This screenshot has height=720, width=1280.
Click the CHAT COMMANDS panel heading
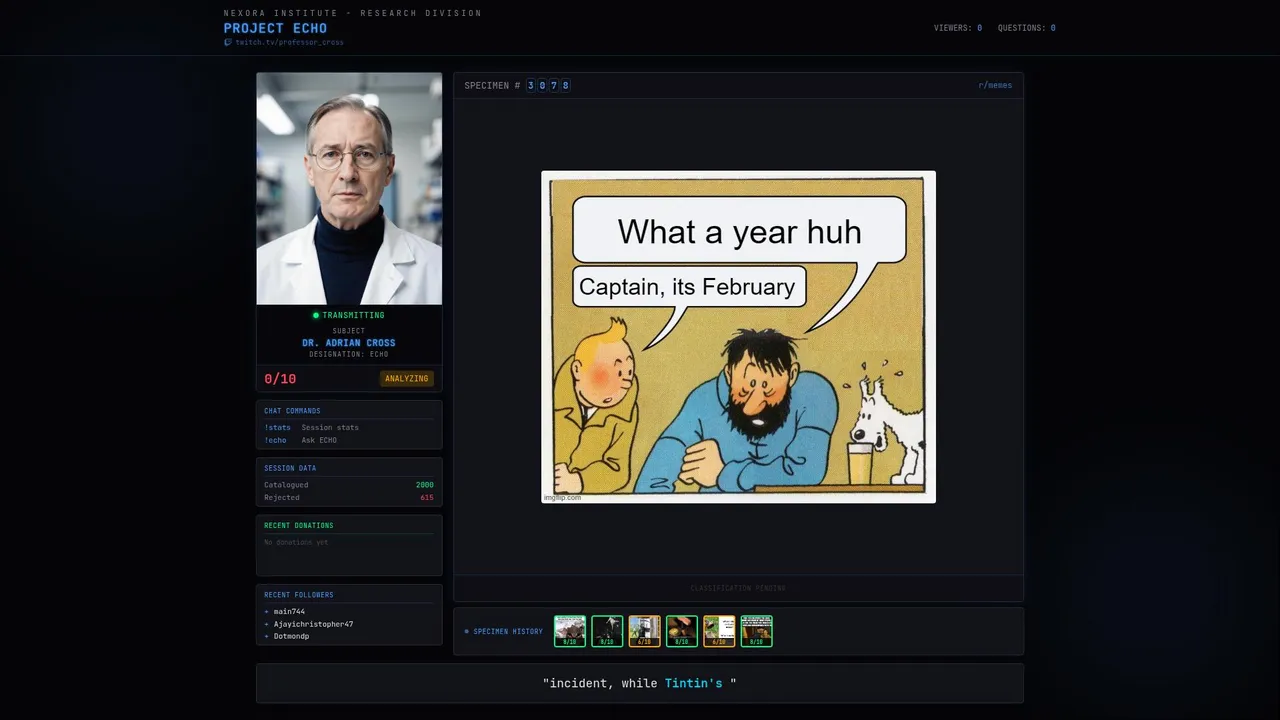pyautogui.click(x=292, y=411)
